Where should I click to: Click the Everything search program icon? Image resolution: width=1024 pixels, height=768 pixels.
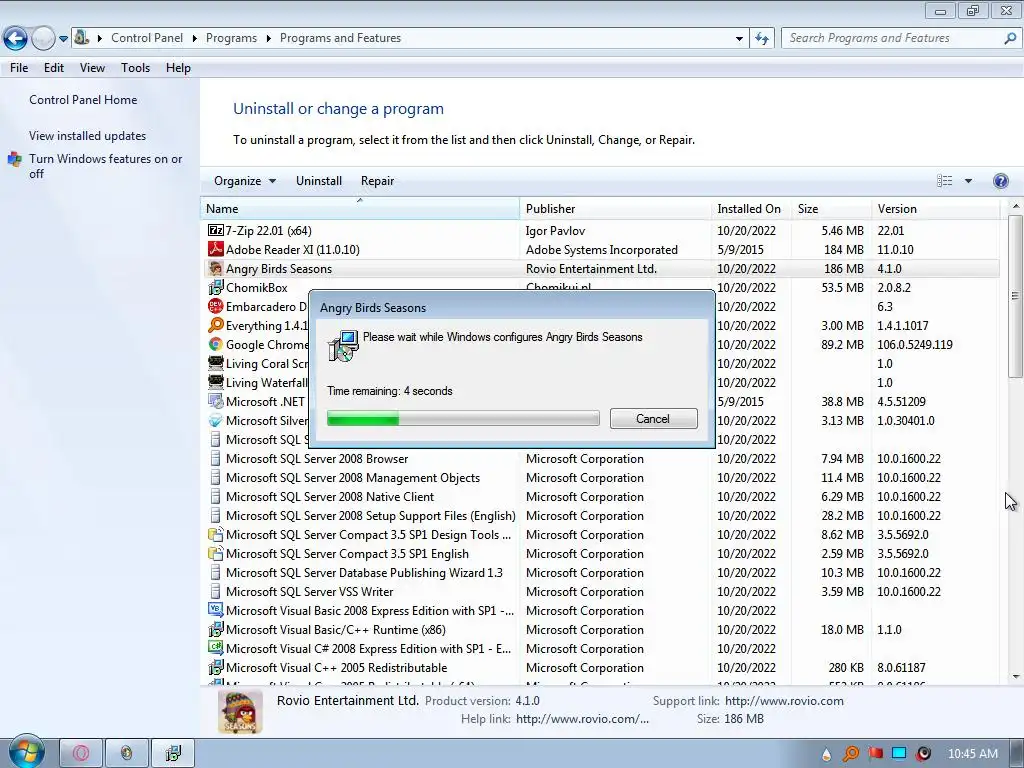click(216, 325)
